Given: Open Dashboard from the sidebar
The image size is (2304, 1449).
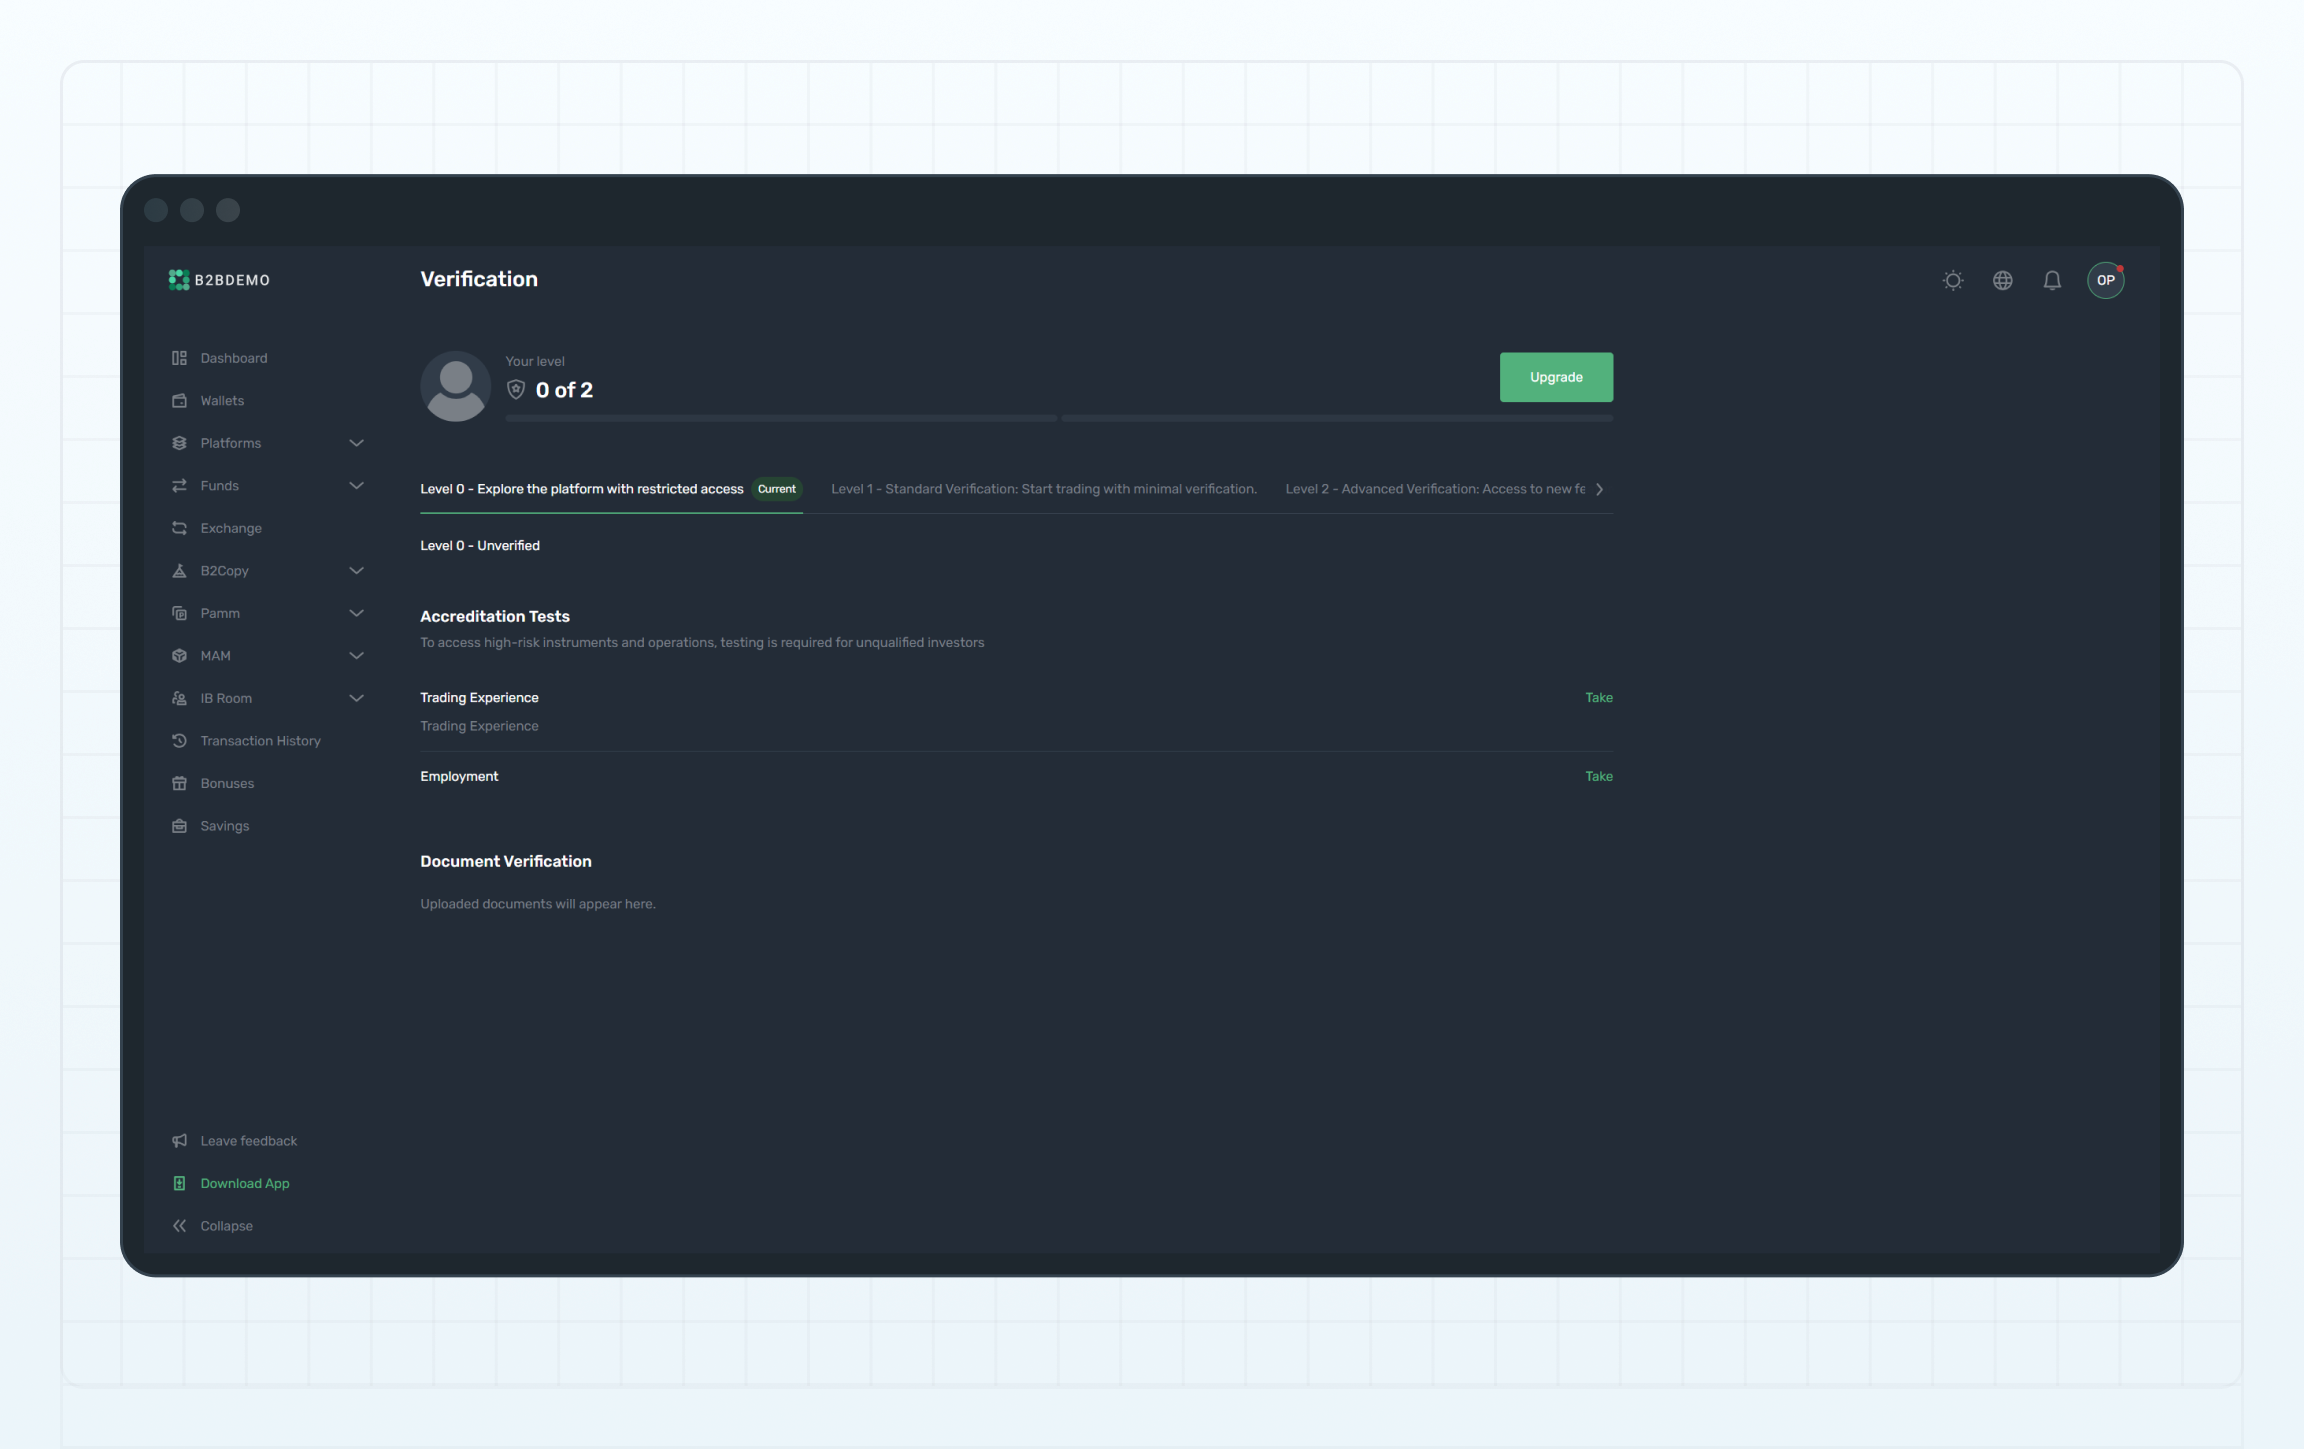Looking at the screenshot, I should [233, 358].
